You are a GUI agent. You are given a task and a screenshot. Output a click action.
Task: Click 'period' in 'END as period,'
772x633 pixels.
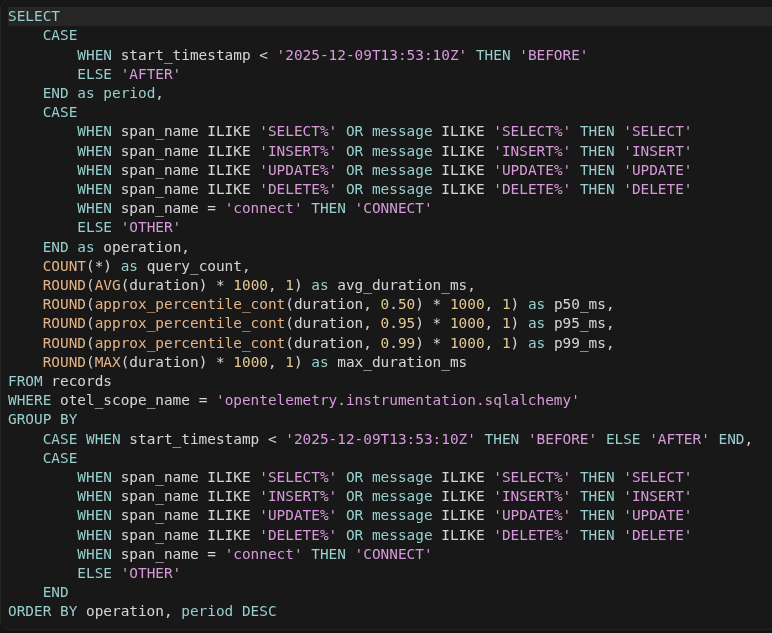pos(129,94)
